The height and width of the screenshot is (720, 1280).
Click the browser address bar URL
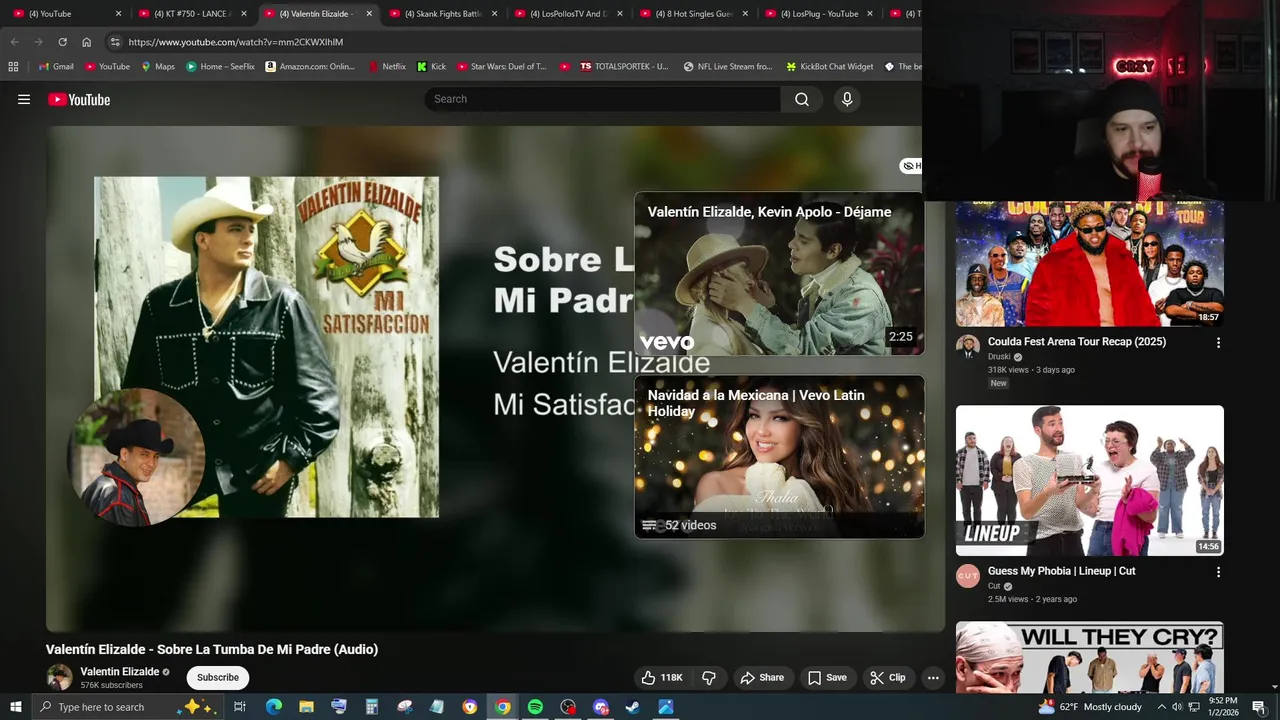pos(235,42)
